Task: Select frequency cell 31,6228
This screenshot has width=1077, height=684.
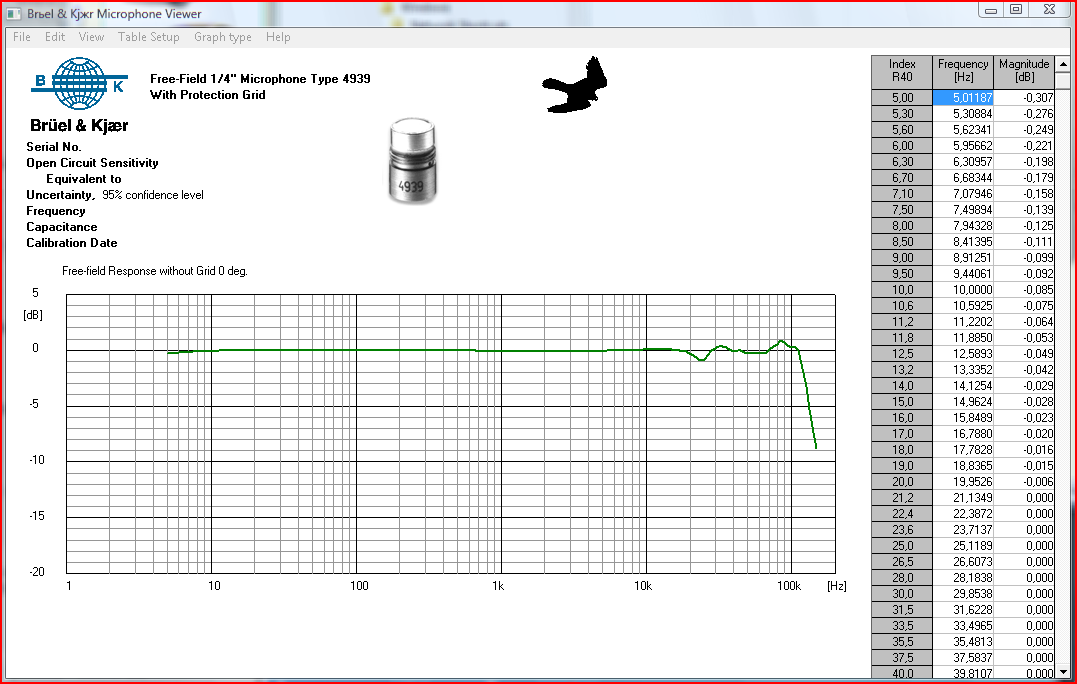Action: pyautogui.click(x=963, y=609)
